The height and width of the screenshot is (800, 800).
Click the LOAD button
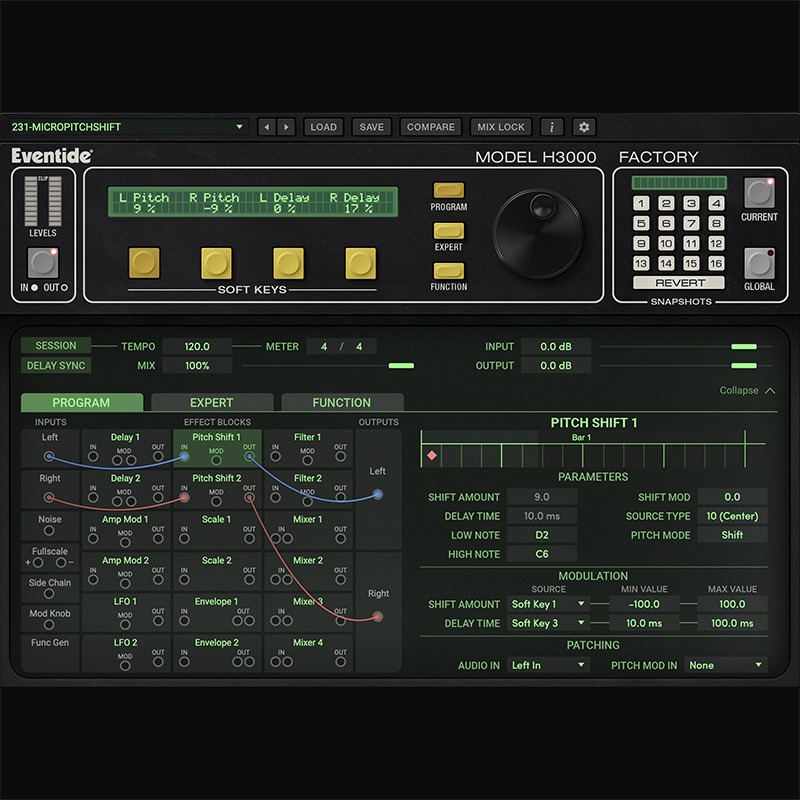323,127
